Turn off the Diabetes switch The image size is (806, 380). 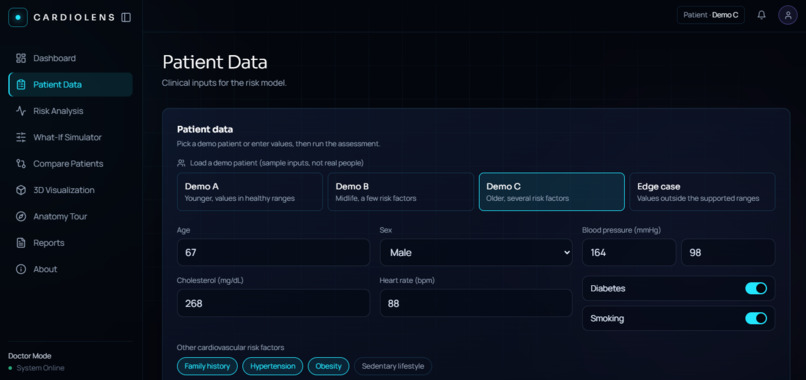coord(756,288)
